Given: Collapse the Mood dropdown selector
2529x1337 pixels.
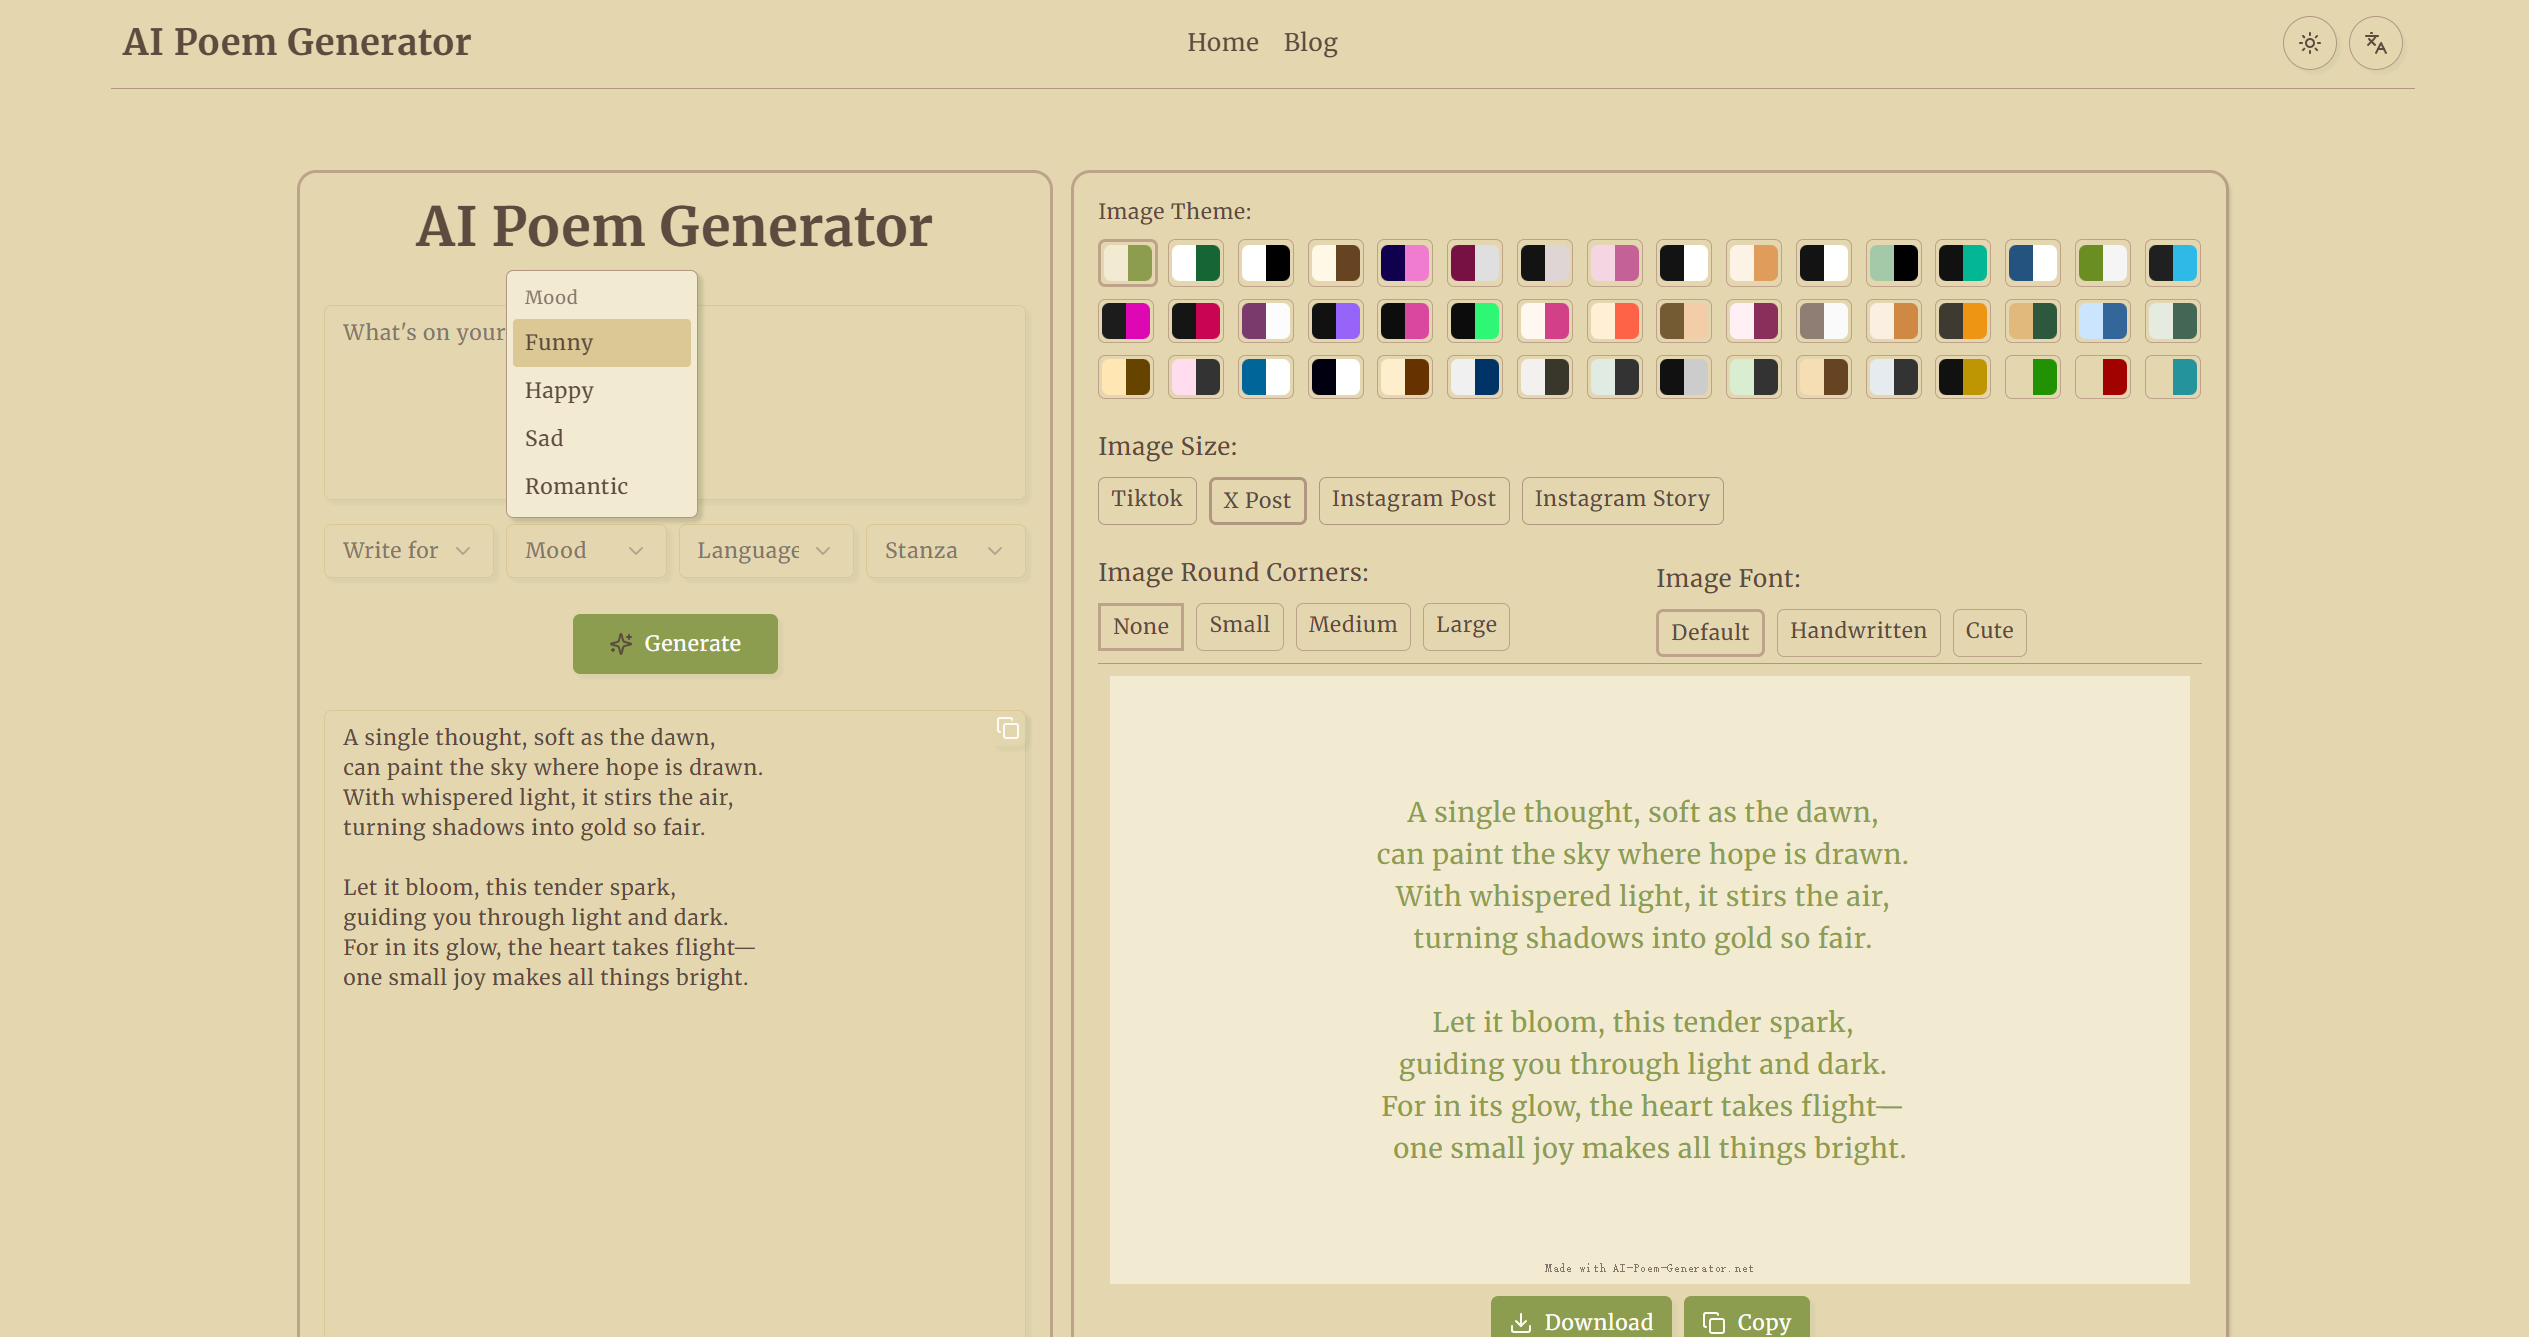Looking at the screenshot, I should click(x=585, y=551).
